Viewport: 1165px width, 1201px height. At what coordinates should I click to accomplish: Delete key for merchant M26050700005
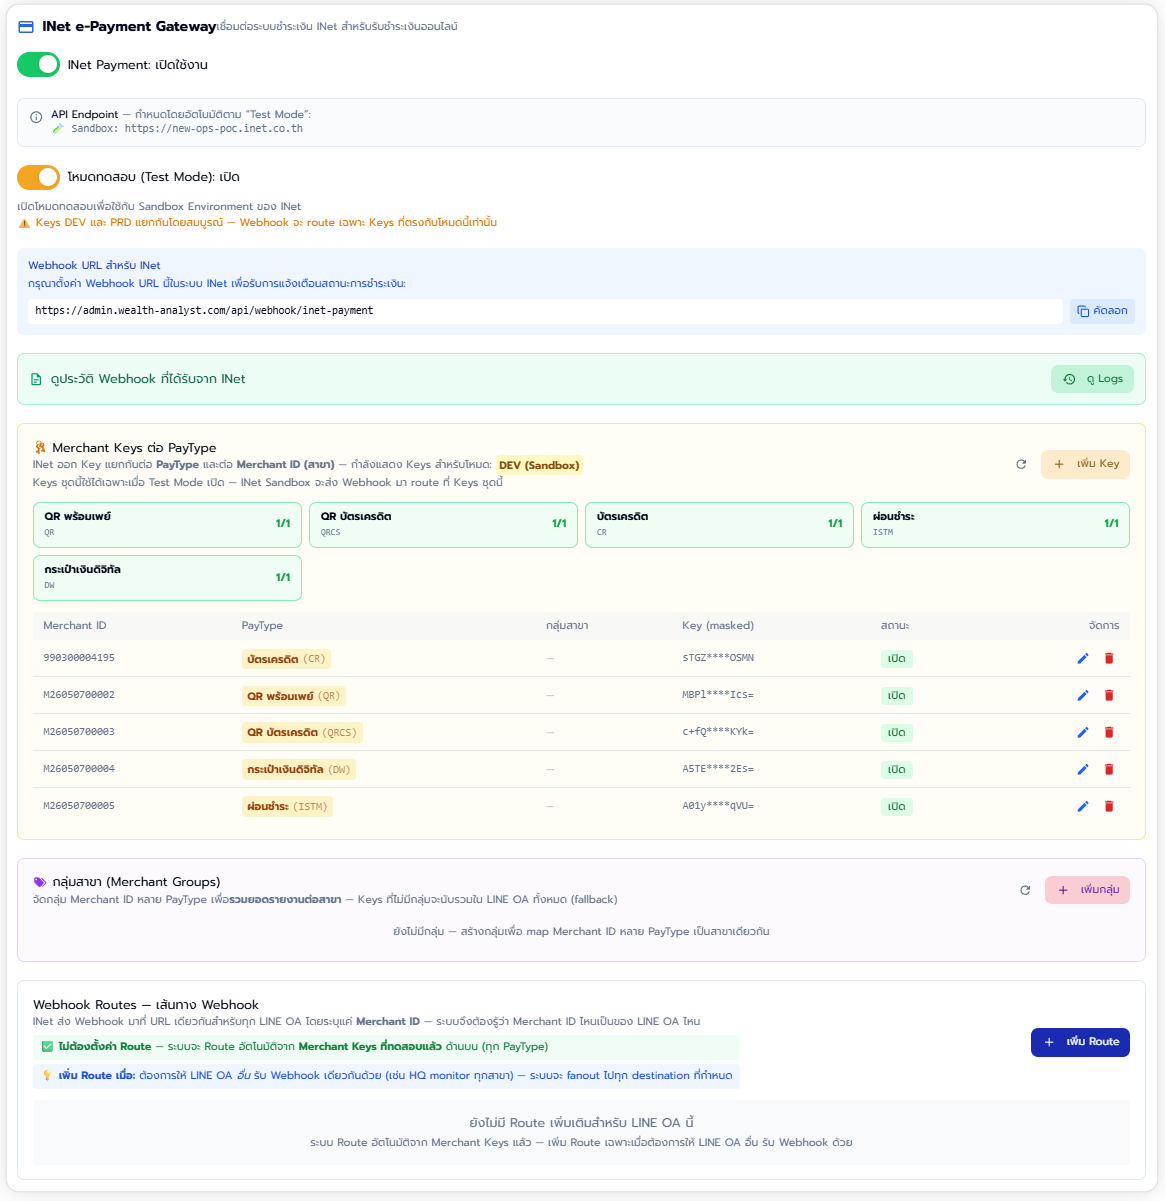[1109, 806]
